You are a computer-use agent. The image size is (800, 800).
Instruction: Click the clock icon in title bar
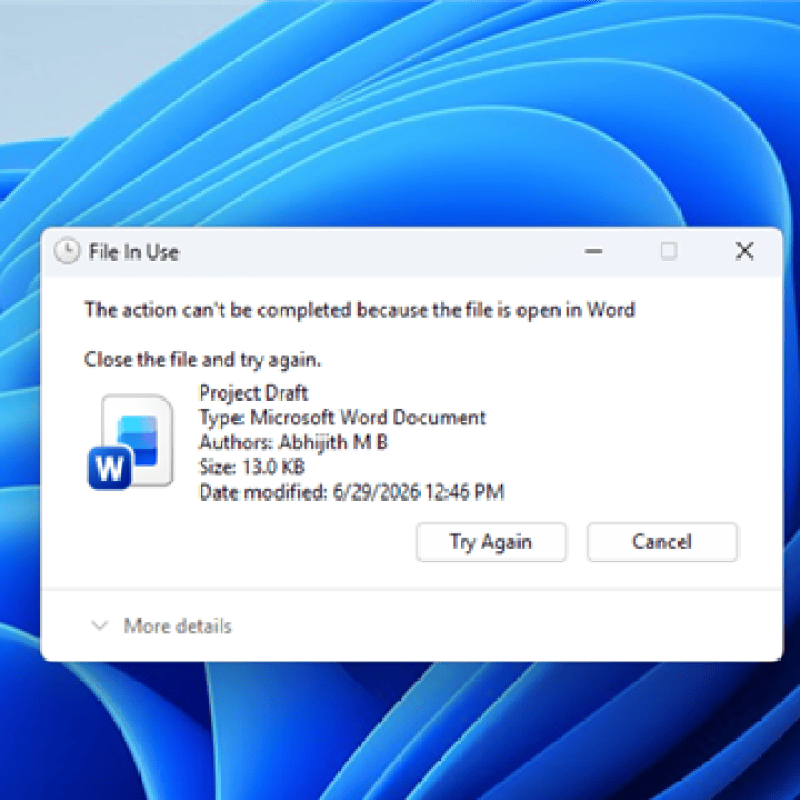tap(67, 251)
